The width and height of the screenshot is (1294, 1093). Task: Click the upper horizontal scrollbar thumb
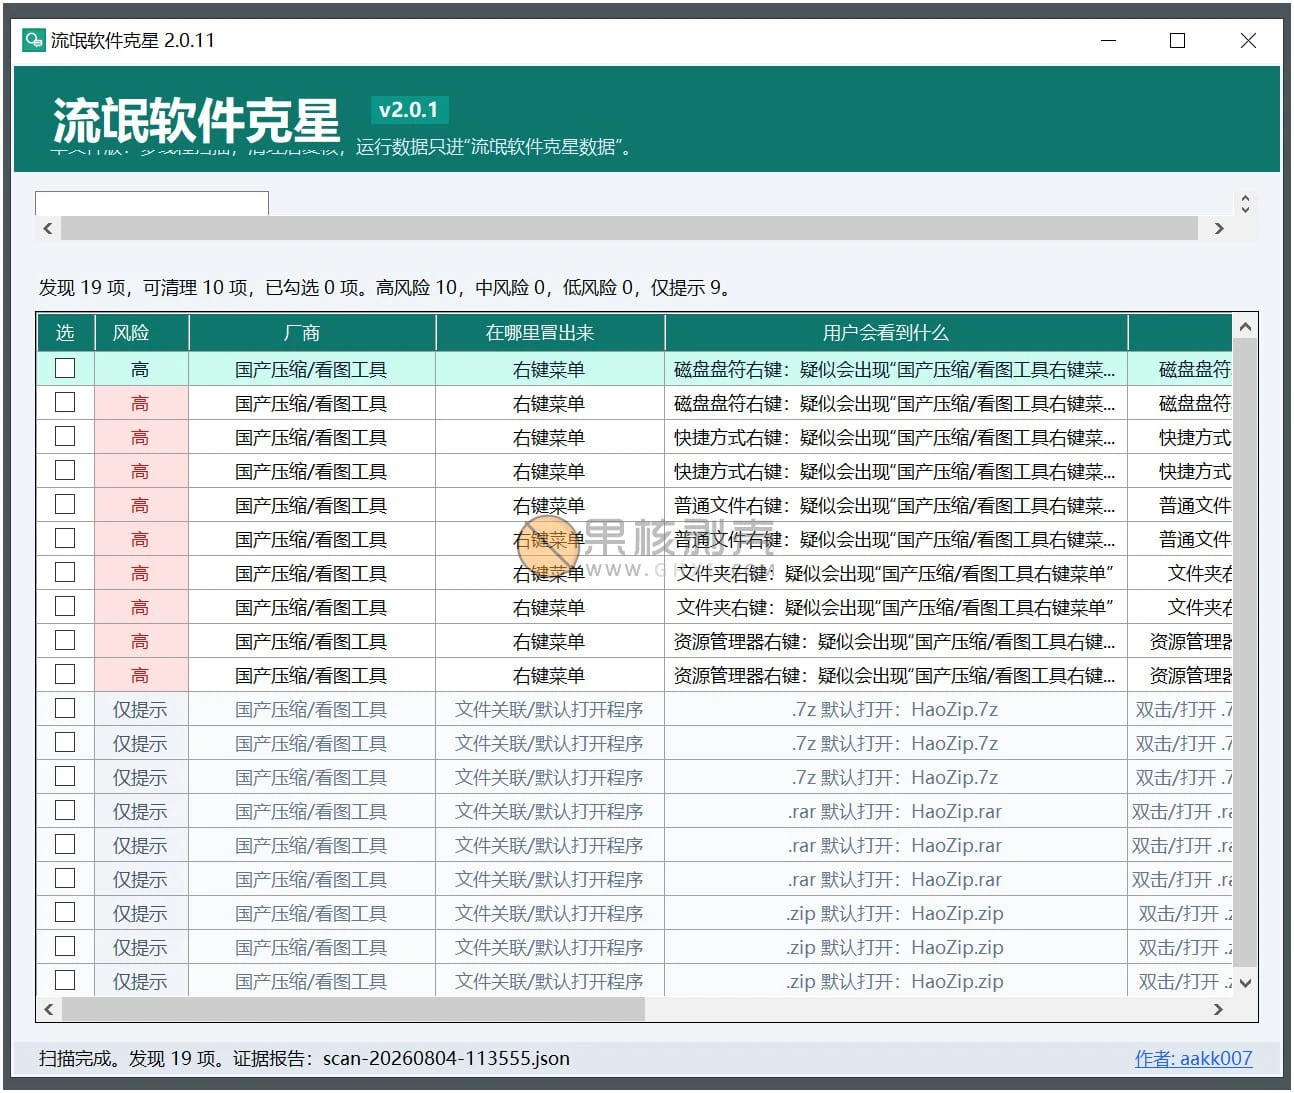629,228
